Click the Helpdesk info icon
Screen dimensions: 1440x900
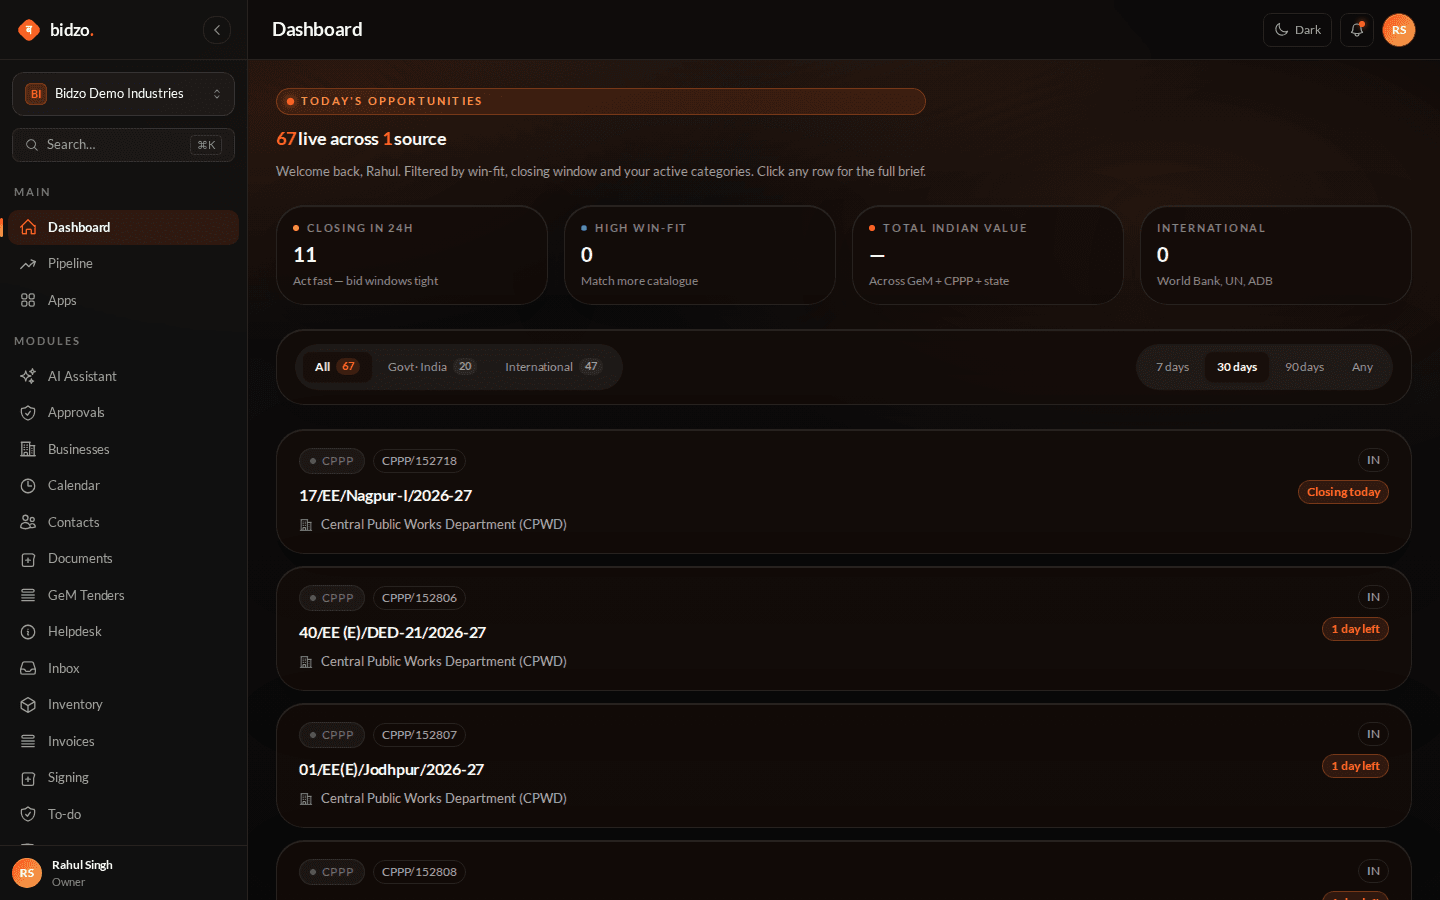pyautogui.click(x=28, y=632)
